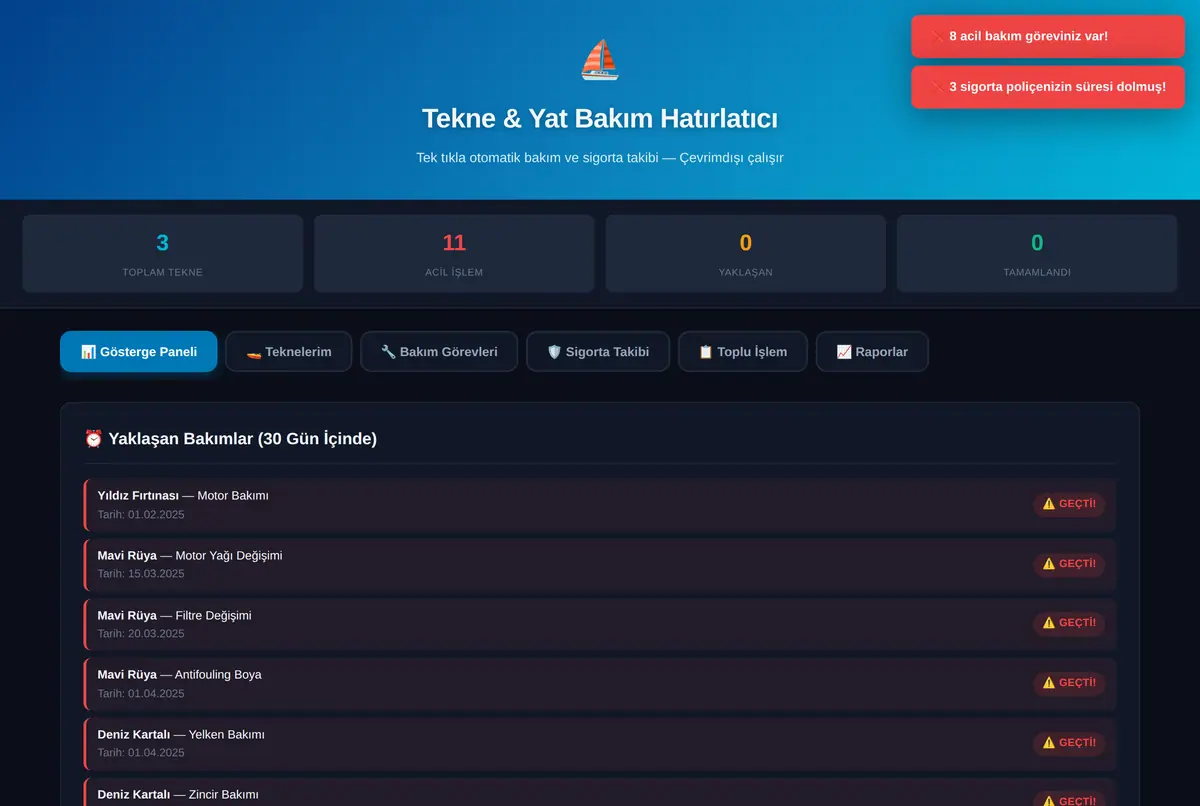Click GEÇTİ! badge for Antifouling Boya
1200x806 pixels.
[1069, 683]
